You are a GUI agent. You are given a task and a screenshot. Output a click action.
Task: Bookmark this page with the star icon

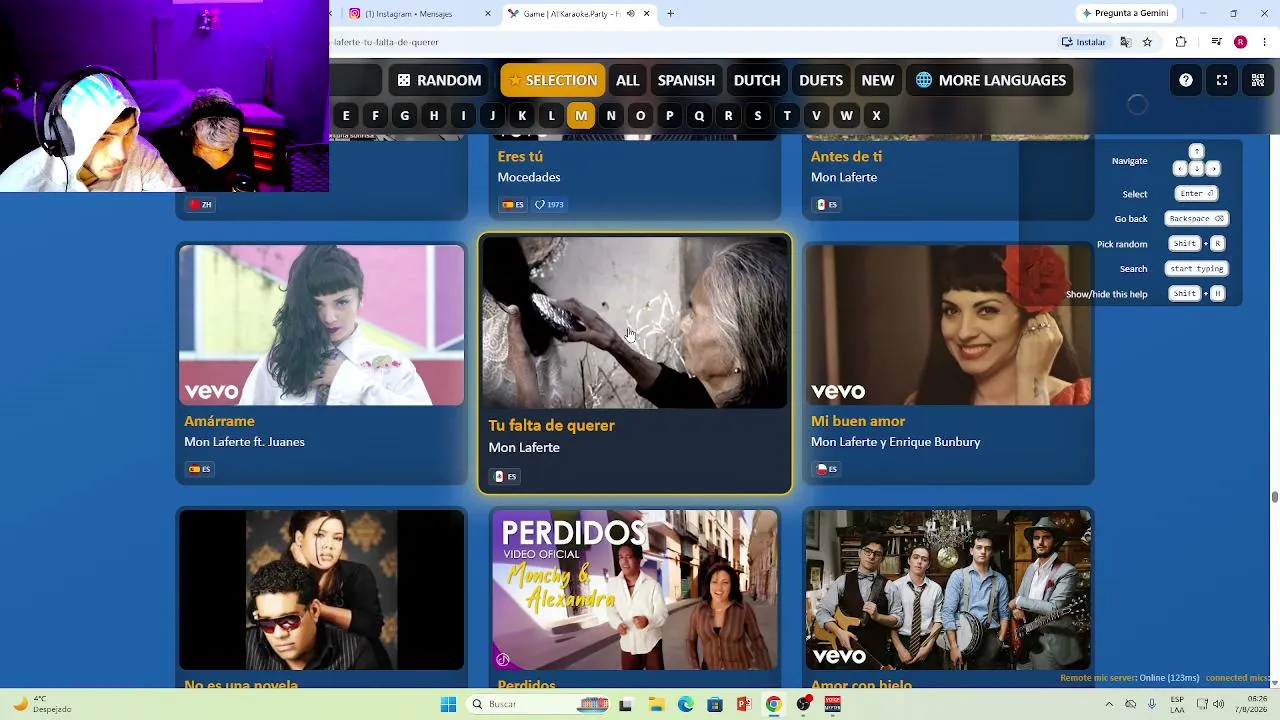1147,42
